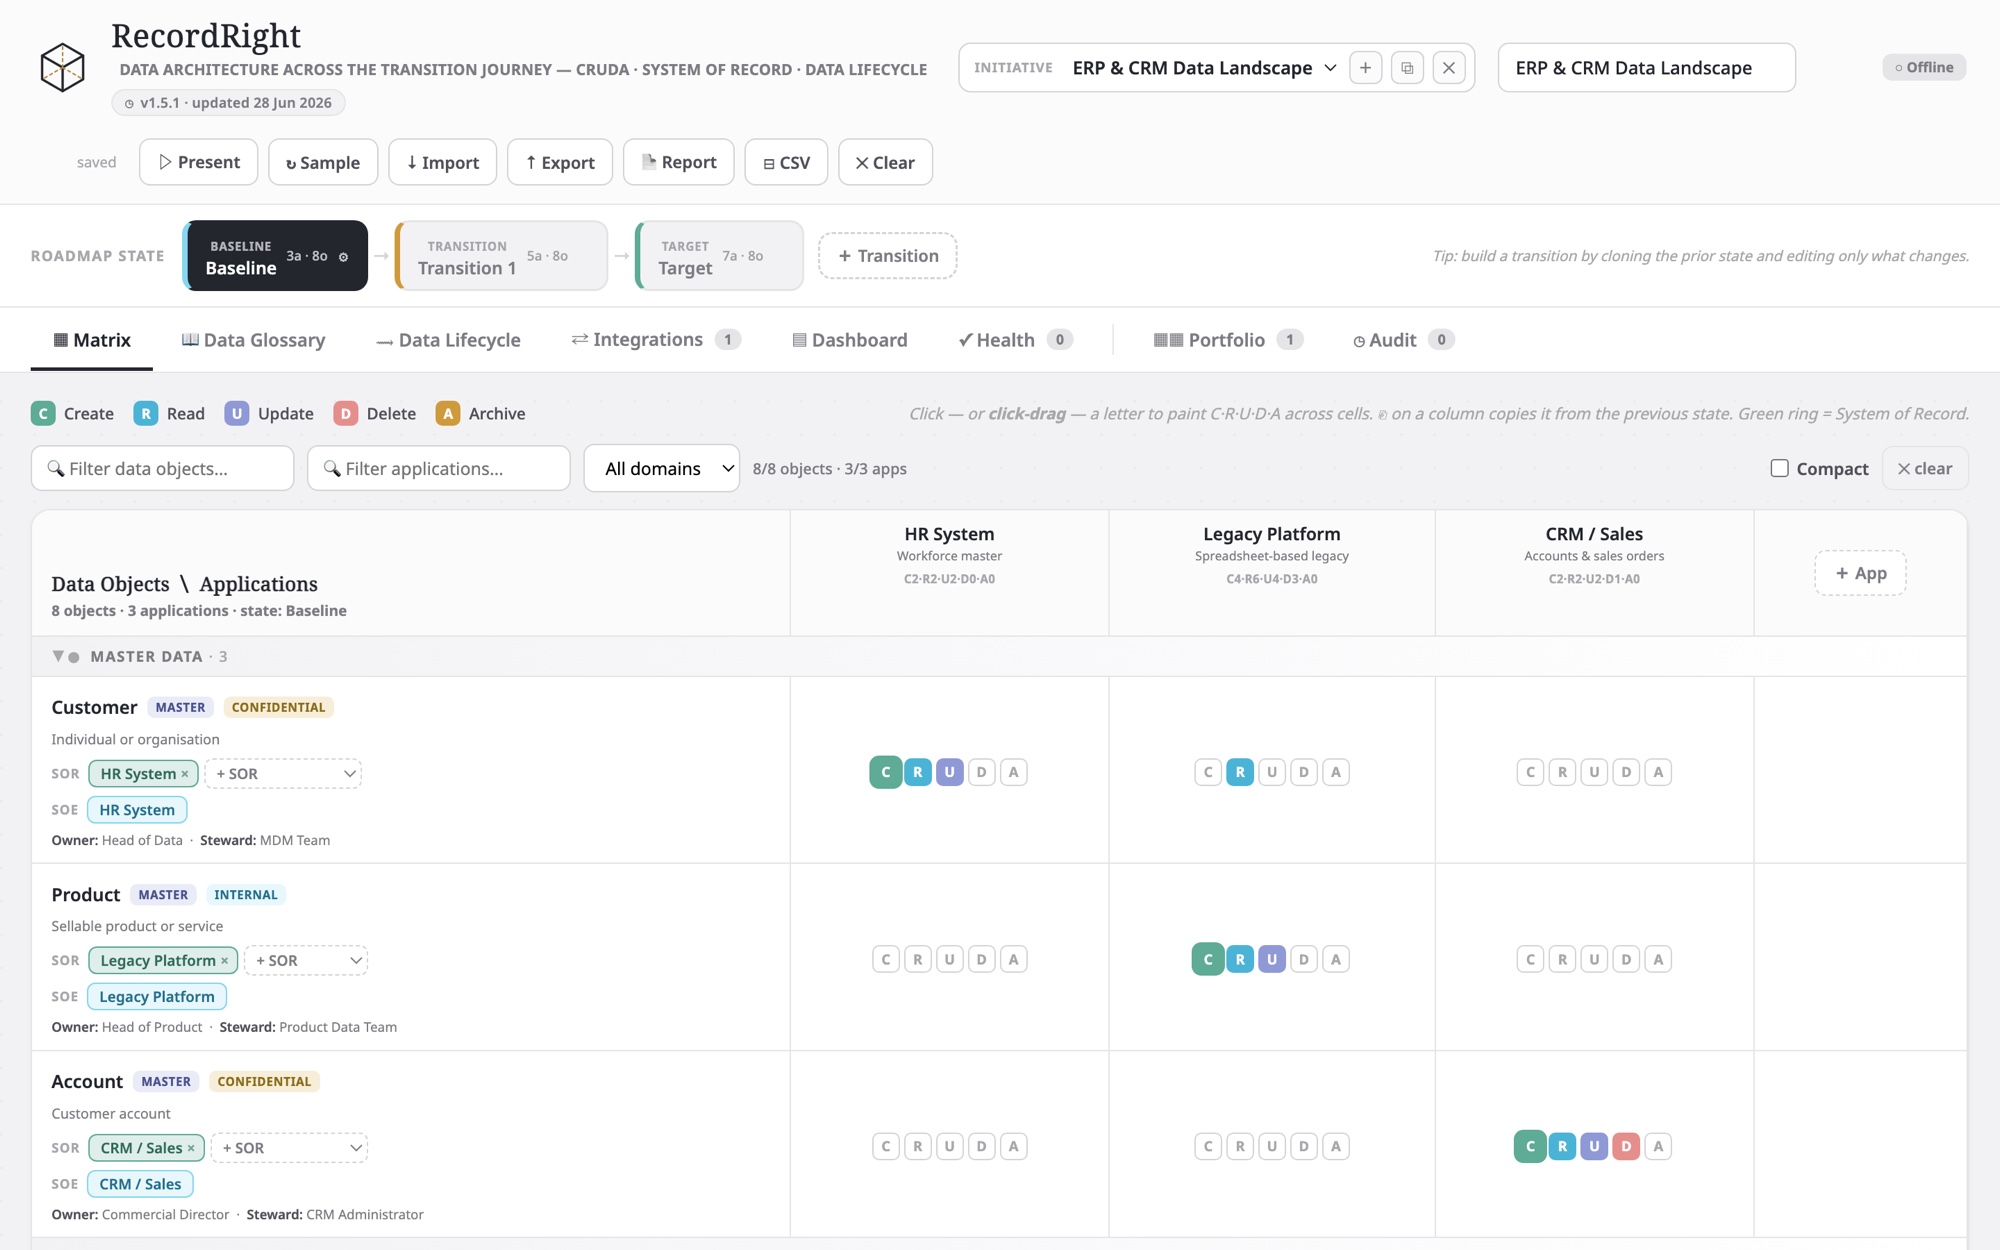Add a new App column
The width and height of the screenshot is (2000, 1250).
tap(1860, 573)
